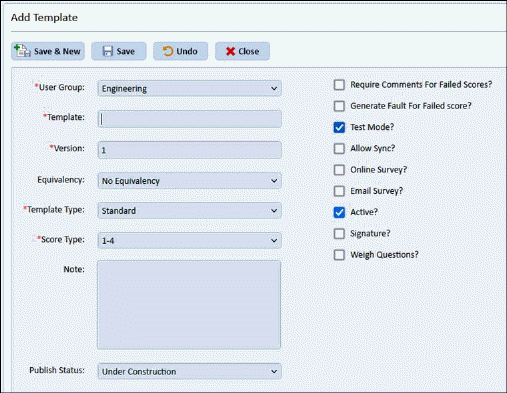Click into the Version input field
The height and width of the screenshot is (393, 507).
click(189, 150)
